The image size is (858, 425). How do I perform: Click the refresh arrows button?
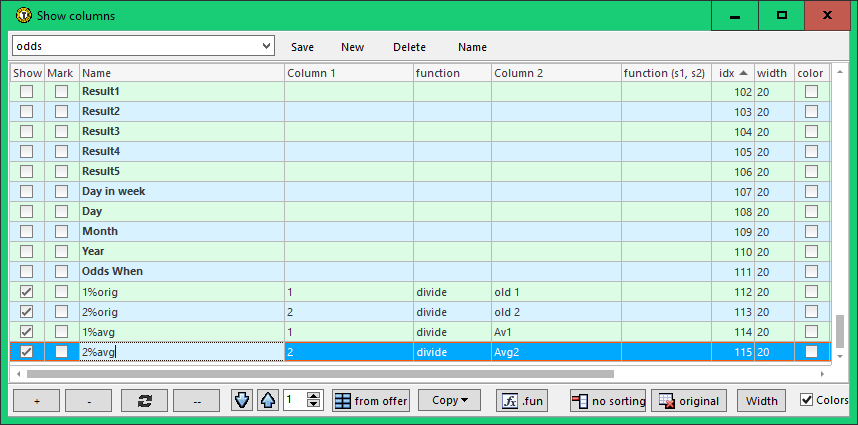tap(144, 400)
